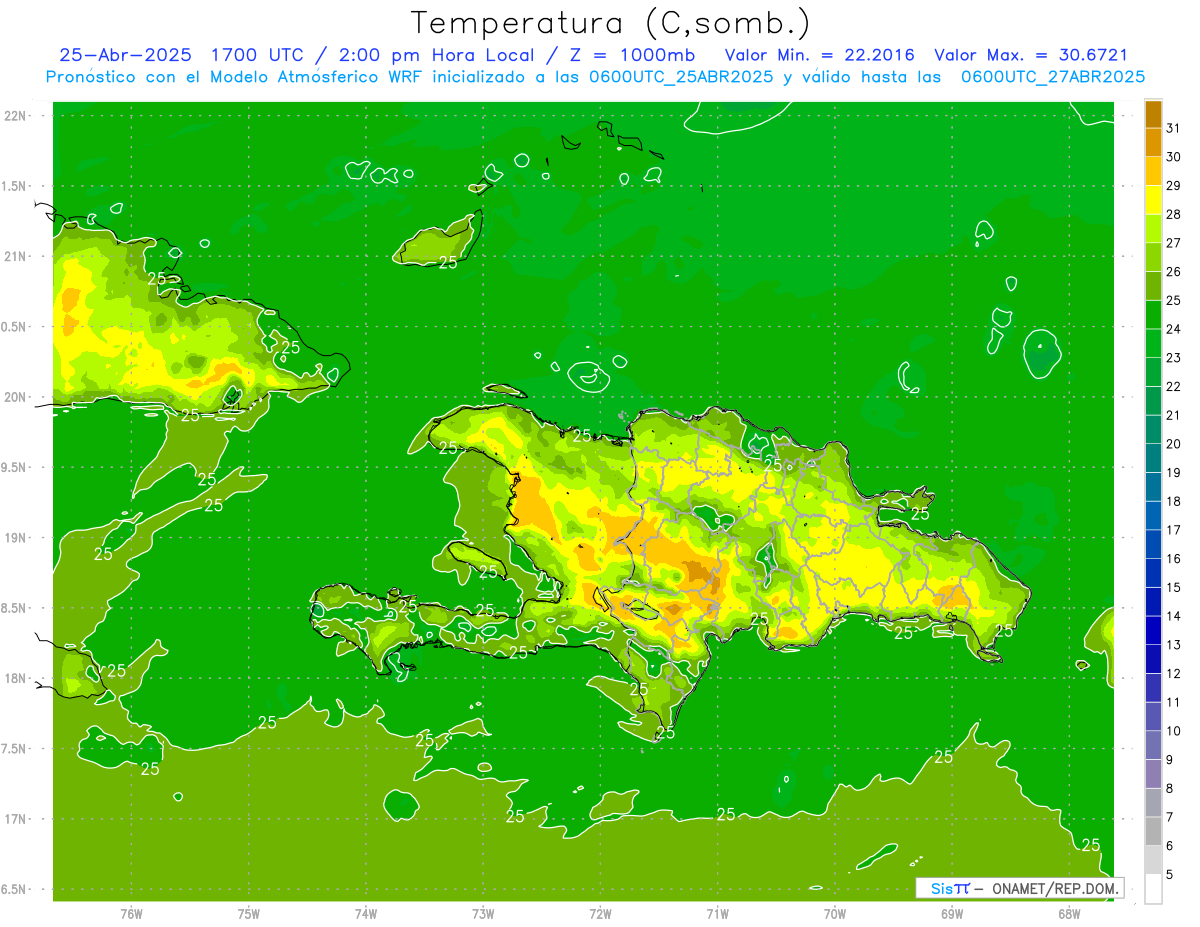The image size is (1200, 927).
Task: Click the '12' colorbar scale label
Action: tap(1174, 673)
